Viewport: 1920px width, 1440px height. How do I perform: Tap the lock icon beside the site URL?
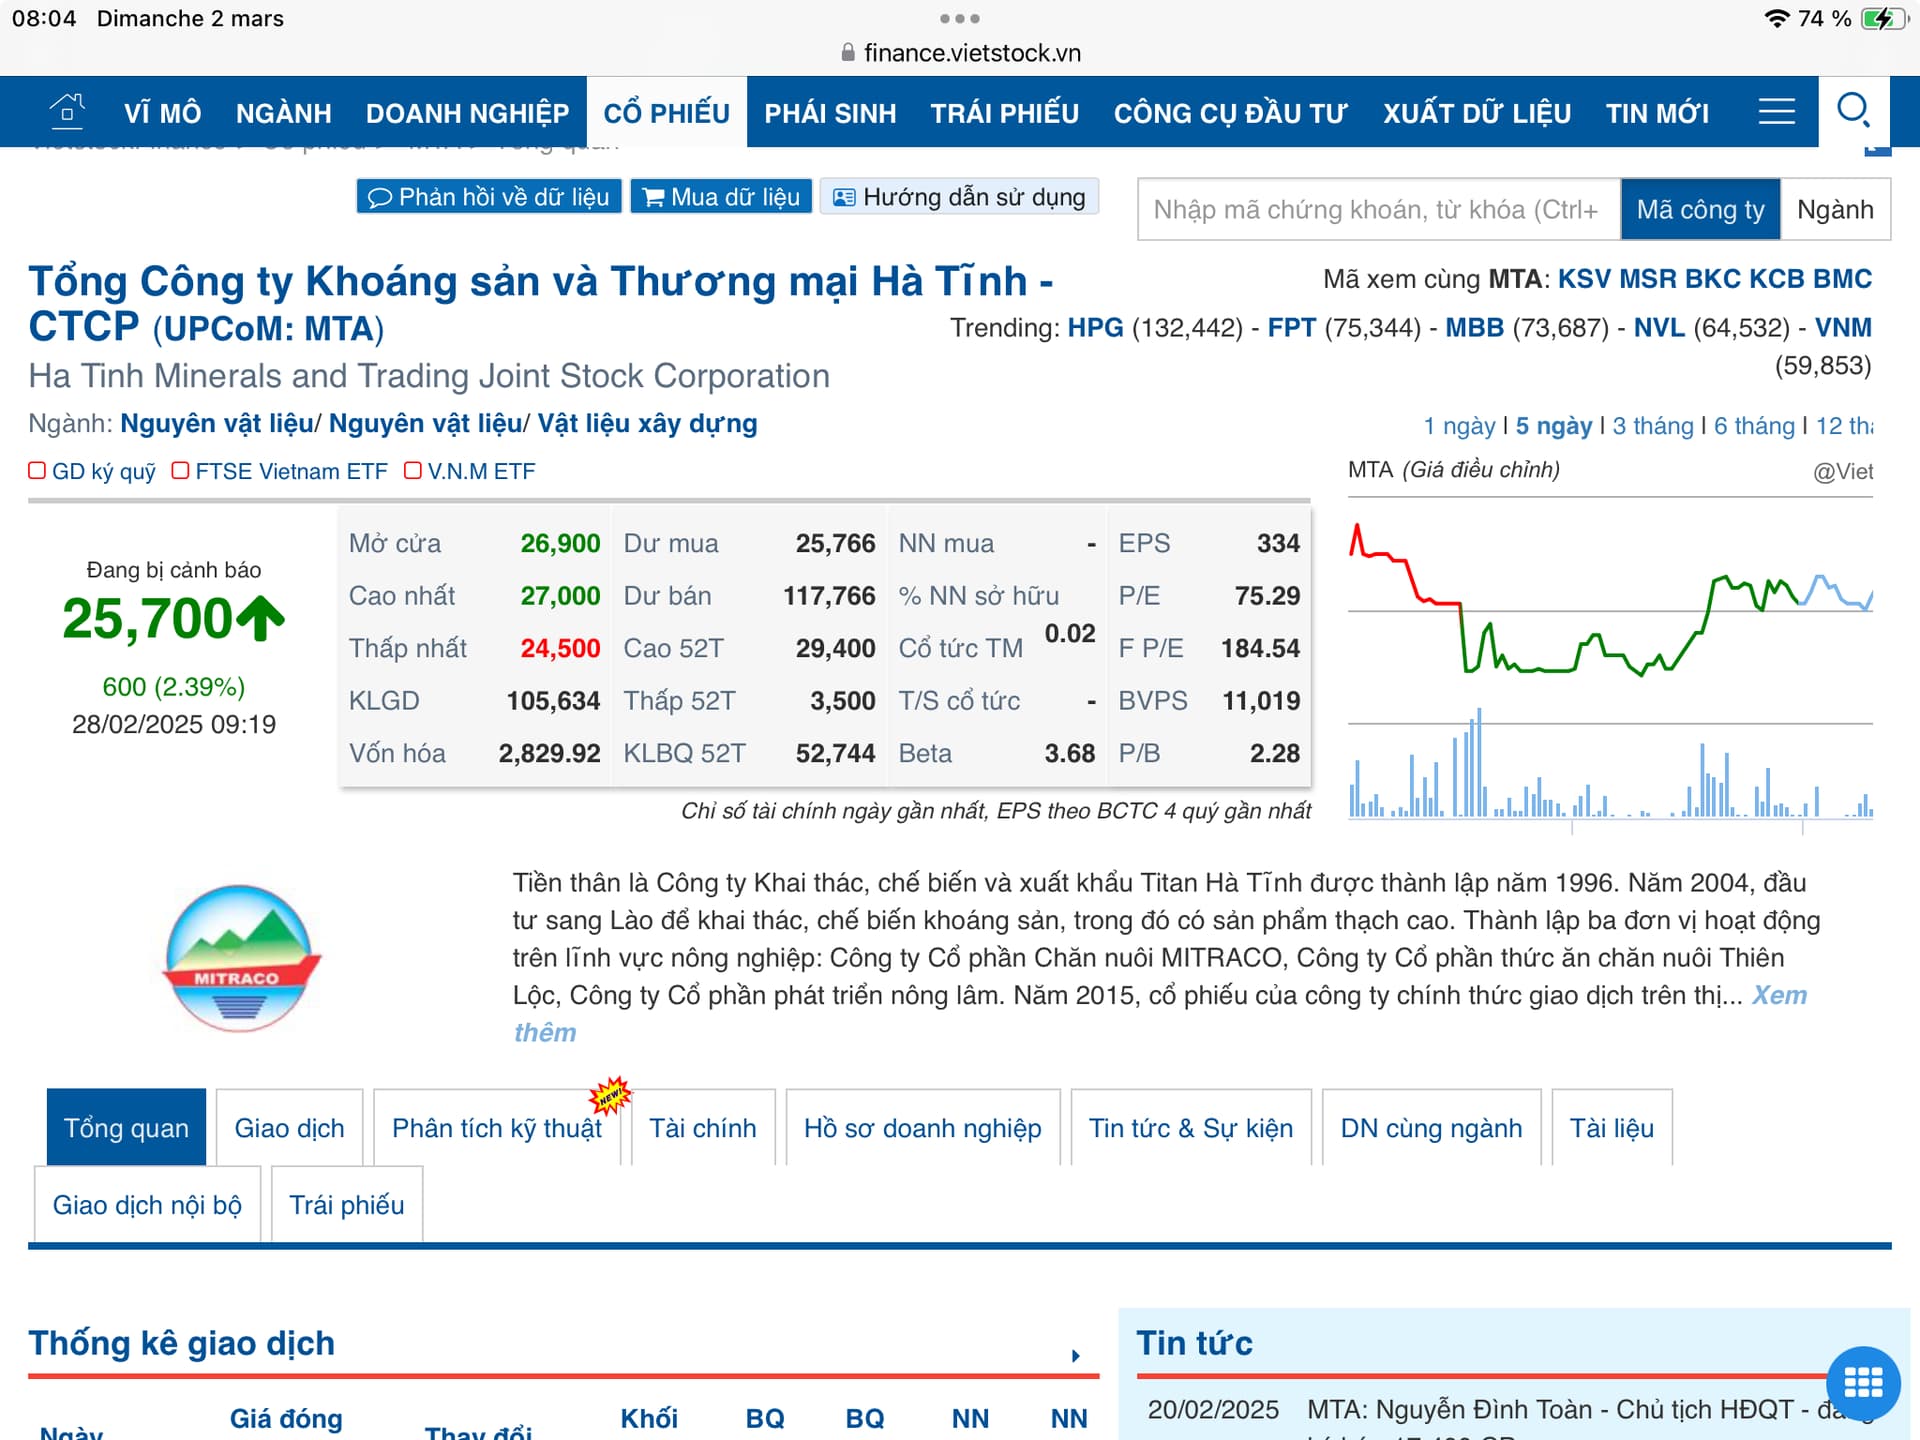click(848, 52)
